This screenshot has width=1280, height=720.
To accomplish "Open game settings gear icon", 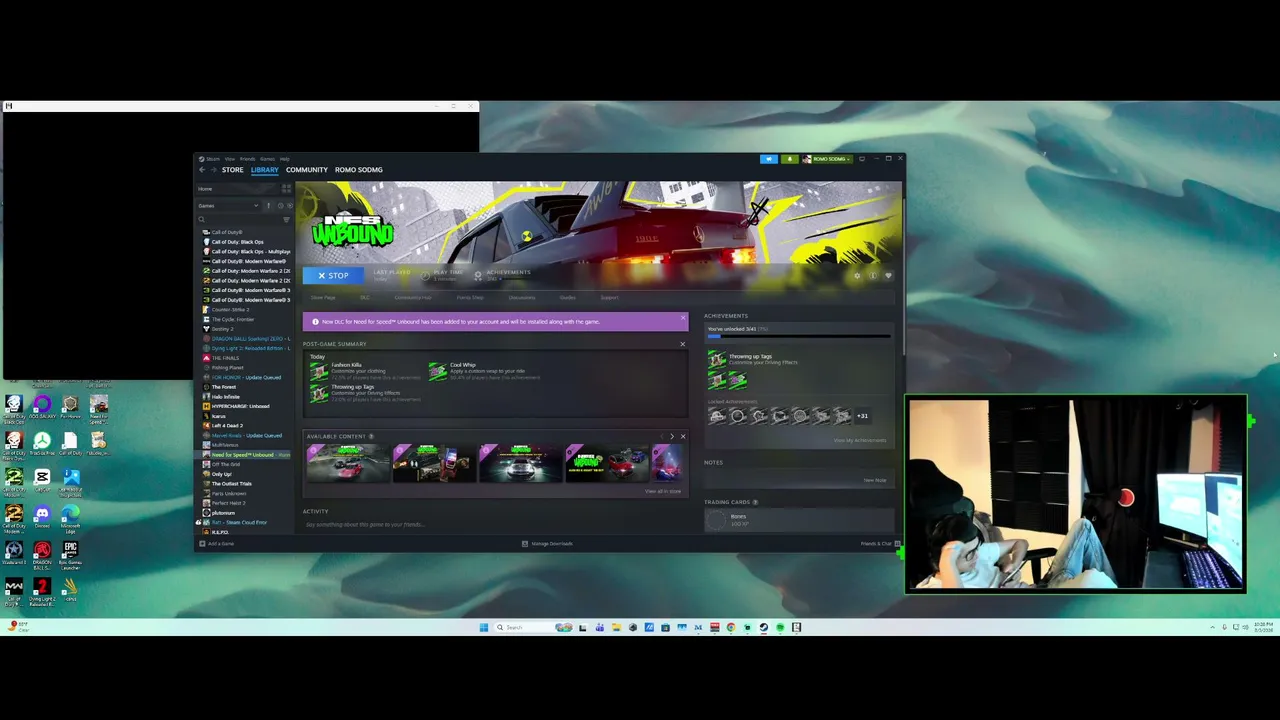I will (x=857, y=276).
